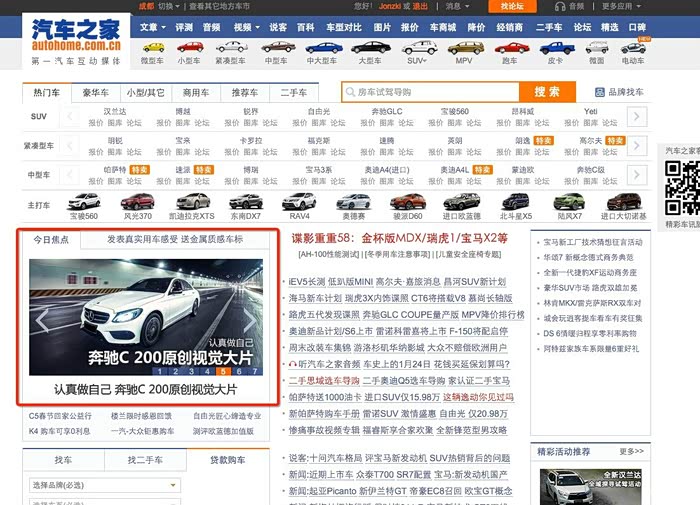
Task: Select the 骏派D60 orange car thumbnail
Action: tap(408, 201)
